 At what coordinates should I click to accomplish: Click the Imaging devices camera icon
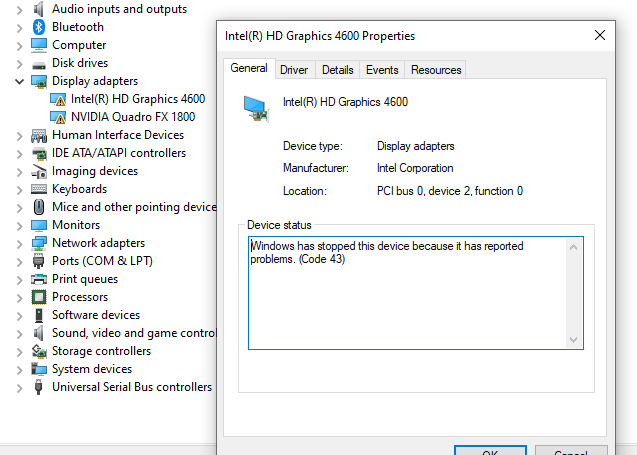click(x=39, y=171)
